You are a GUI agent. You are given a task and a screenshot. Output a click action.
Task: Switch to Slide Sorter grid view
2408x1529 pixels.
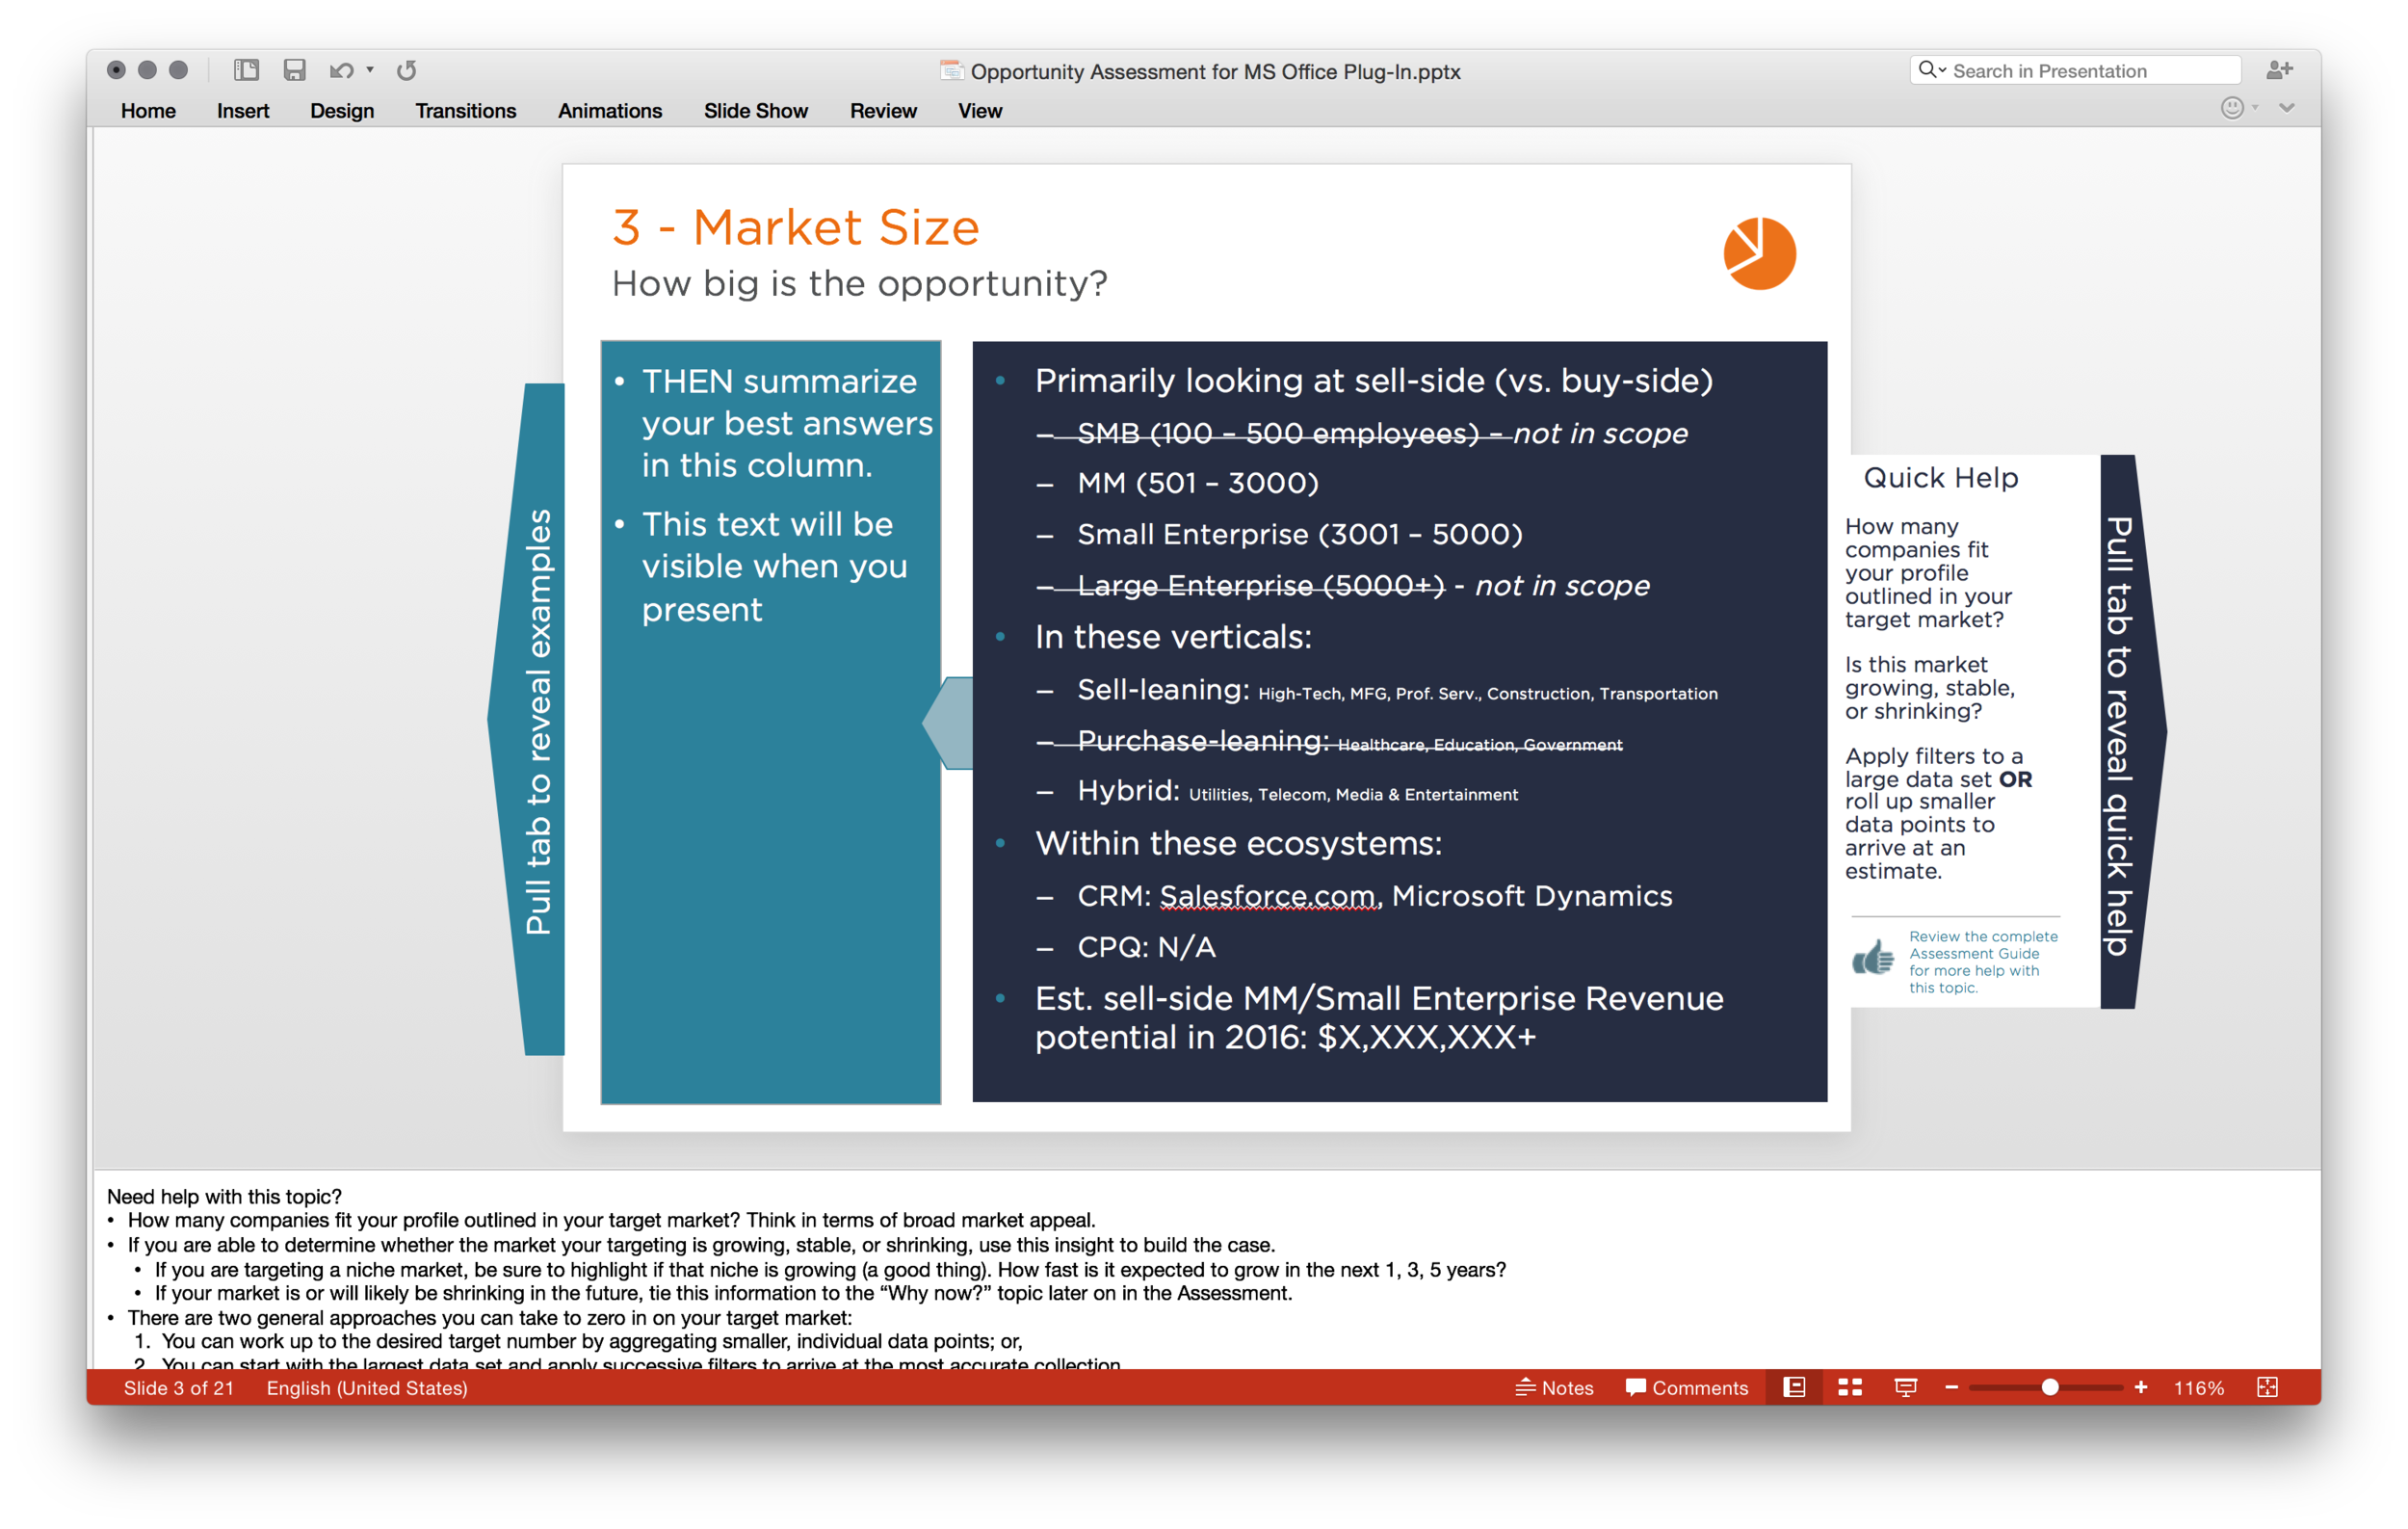[1850, 1387]
